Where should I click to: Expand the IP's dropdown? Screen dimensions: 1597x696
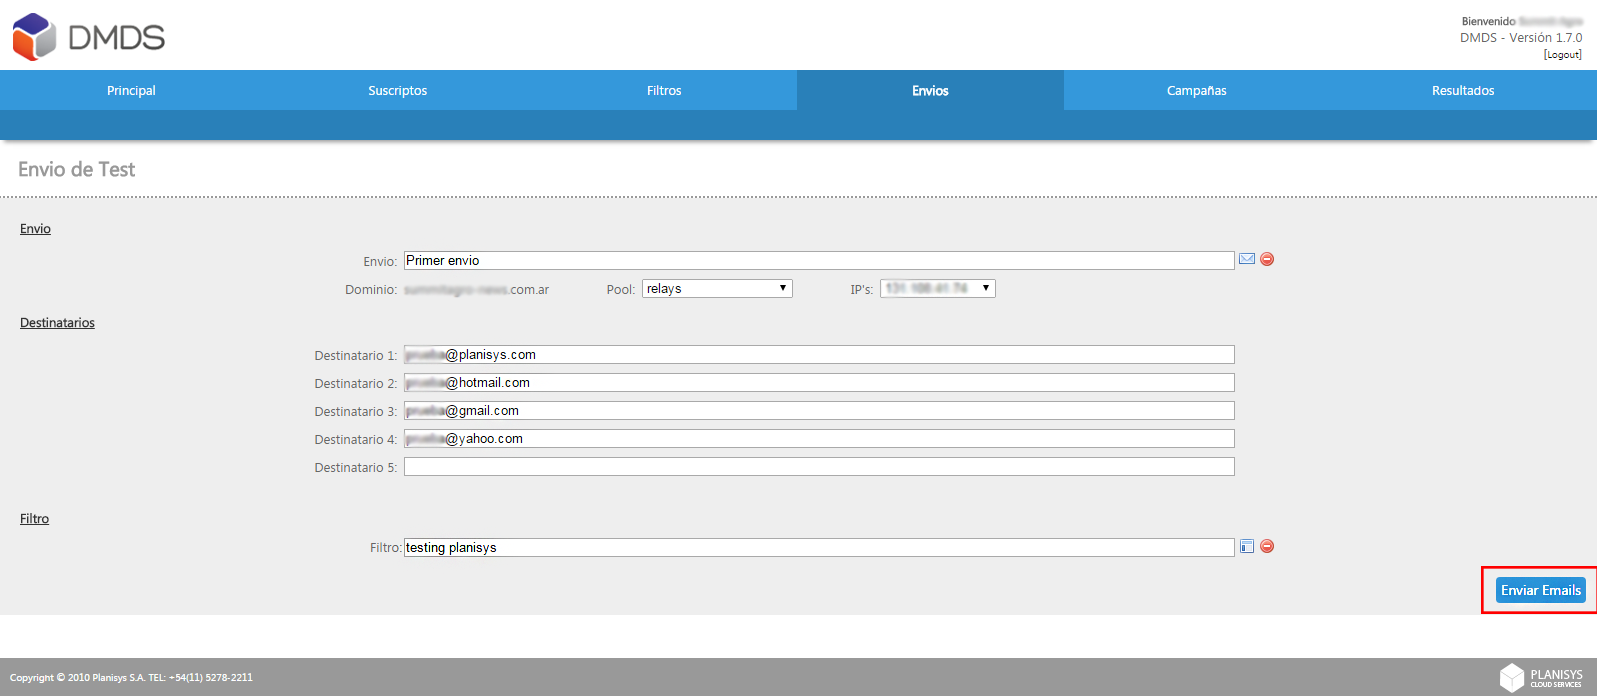[x=938, y=288]
